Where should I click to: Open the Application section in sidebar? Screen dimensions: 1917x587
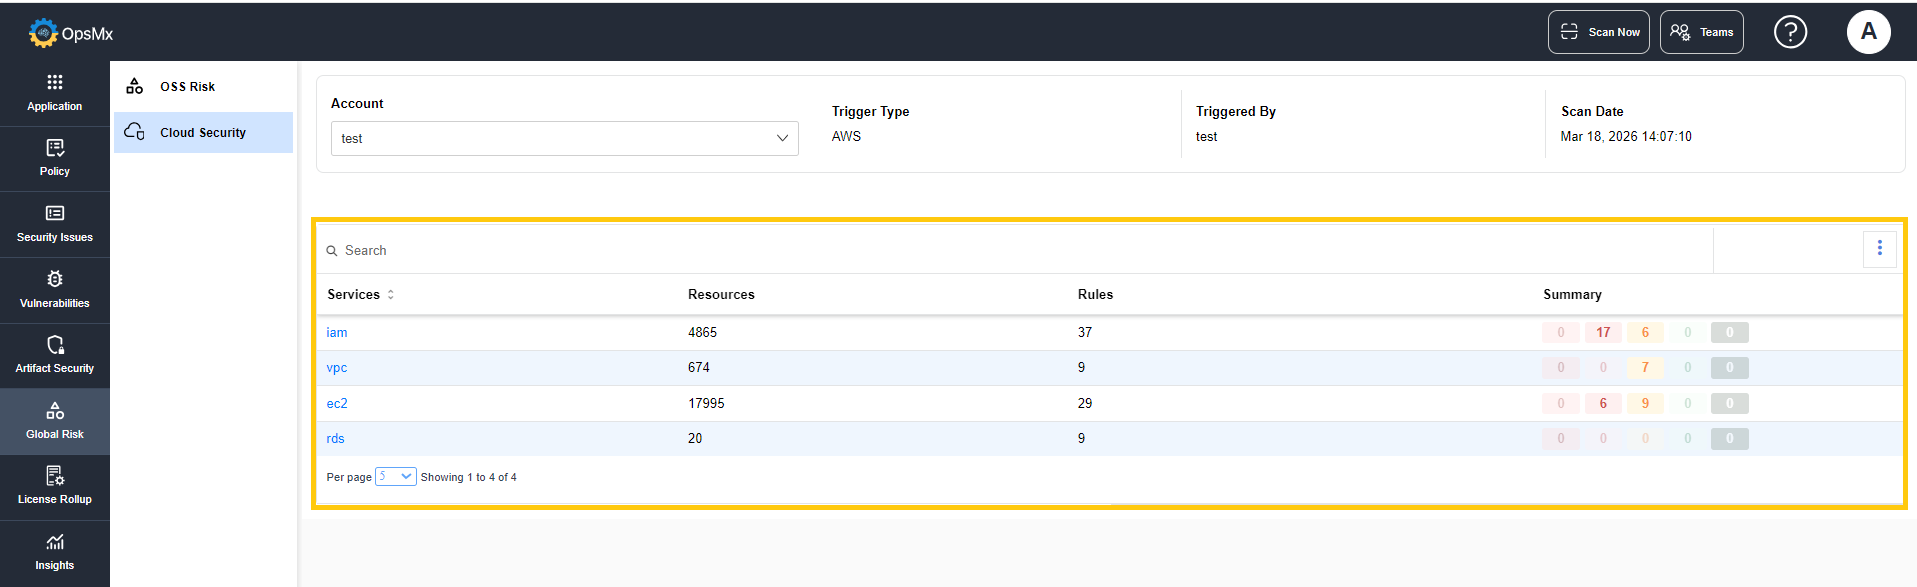(x=54, y=93)
